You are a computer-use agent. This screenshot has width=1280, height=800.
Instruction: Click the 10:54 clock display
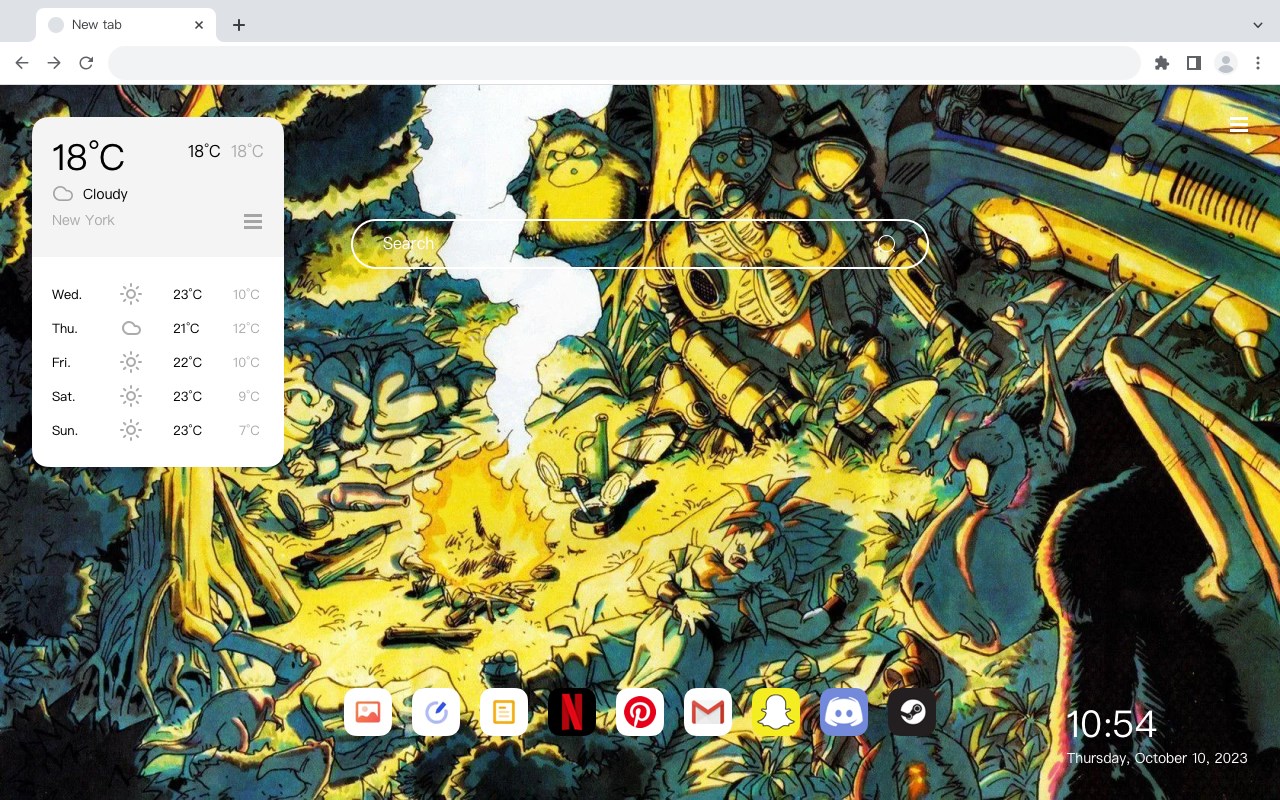point(1111,724)
